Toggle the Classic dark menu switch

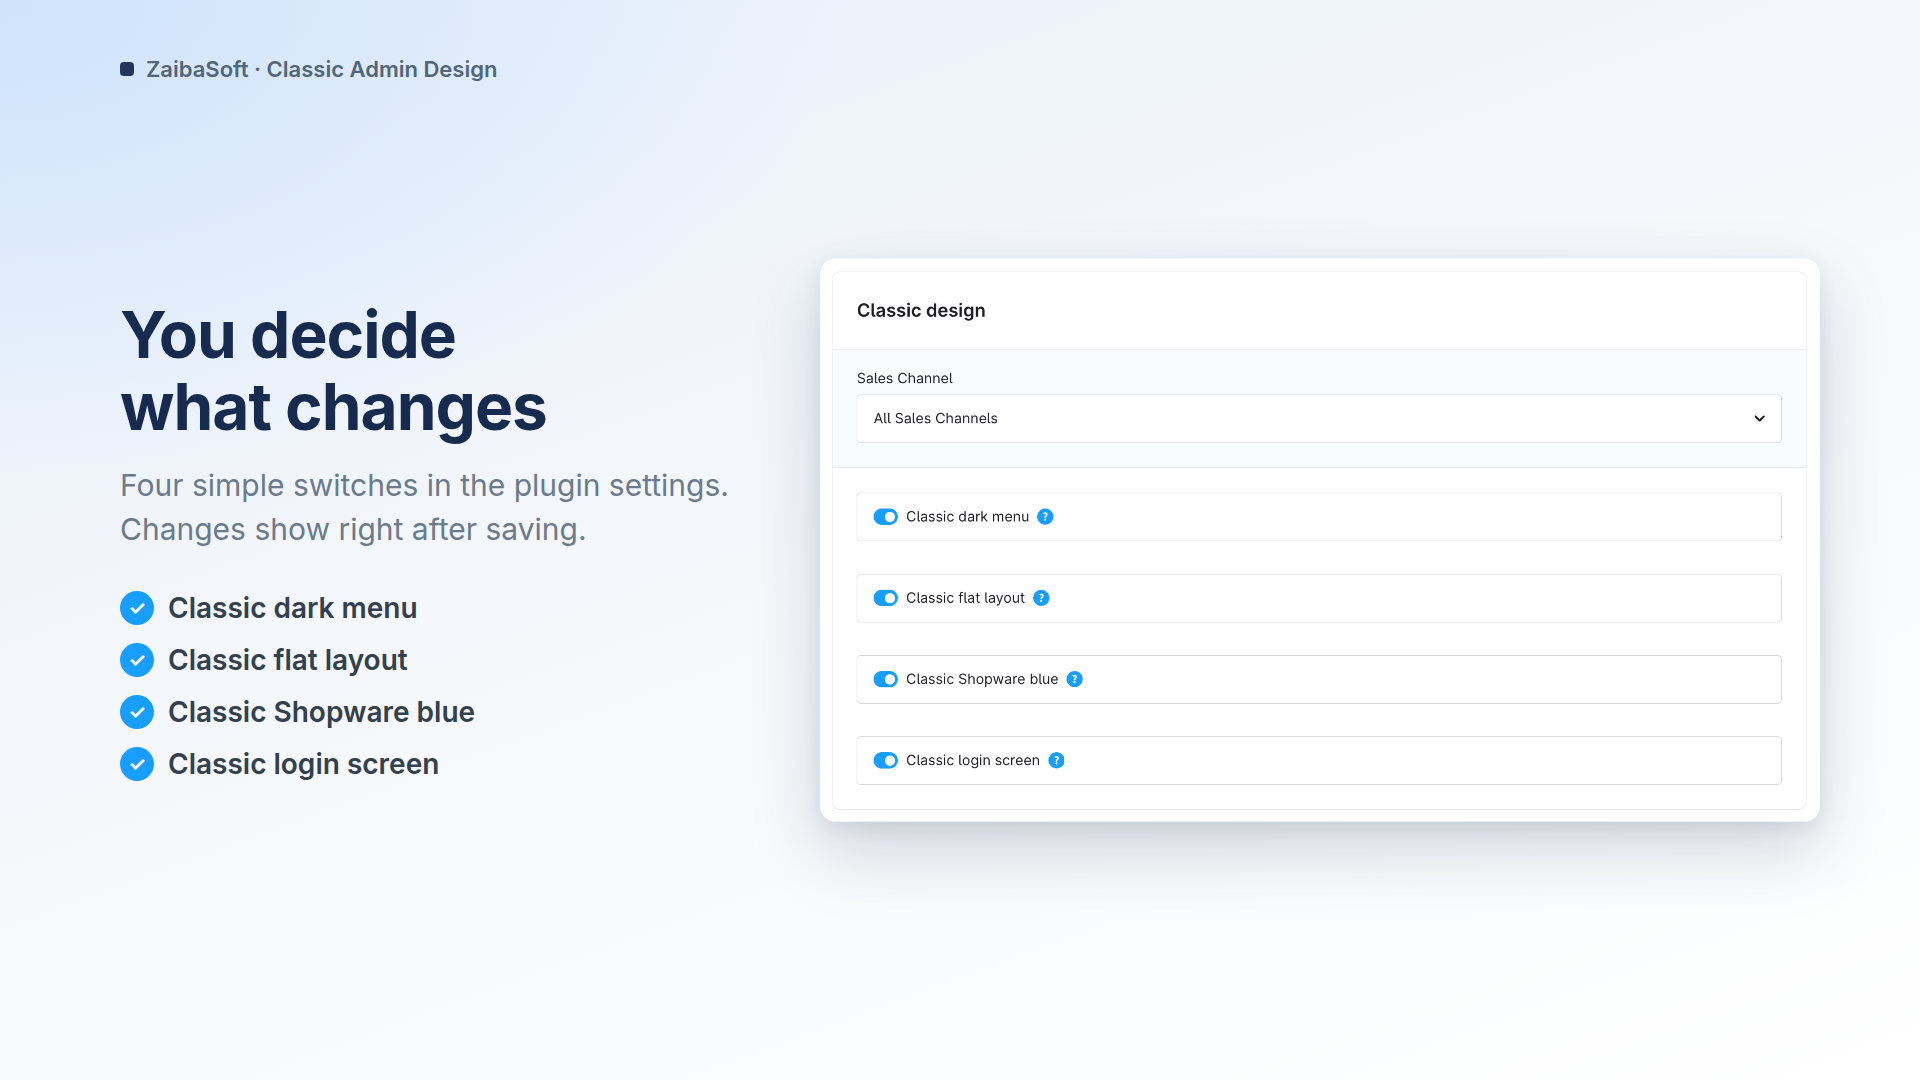pyautogui.click(x=885, y=517)
